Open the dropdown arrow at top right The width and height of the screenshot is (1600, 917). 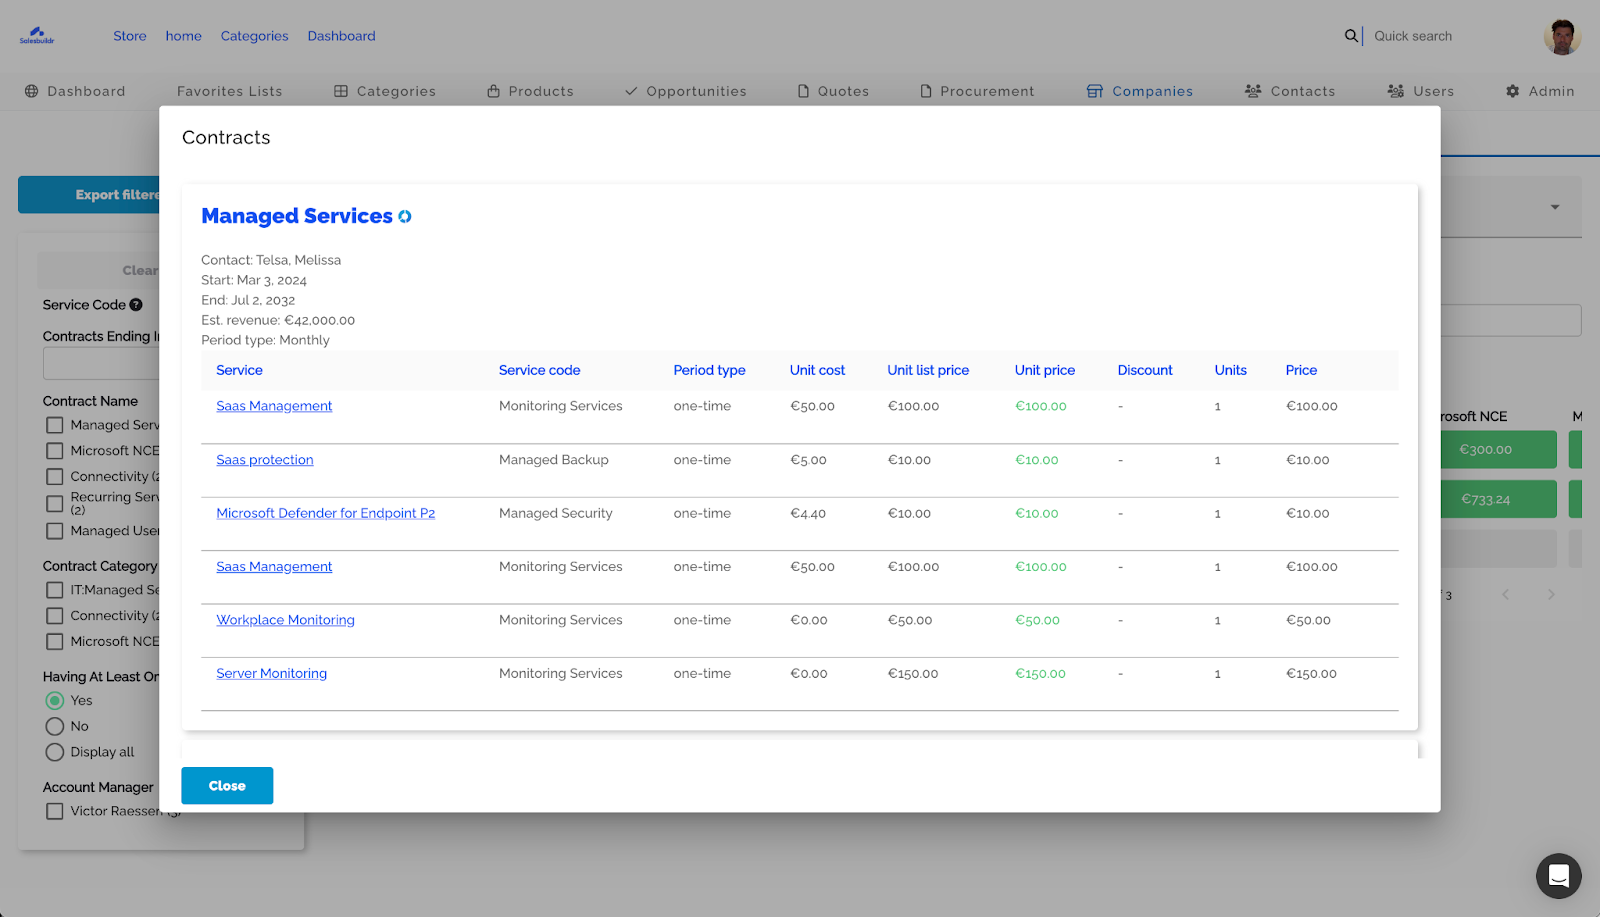click(x=1555, y=207)
